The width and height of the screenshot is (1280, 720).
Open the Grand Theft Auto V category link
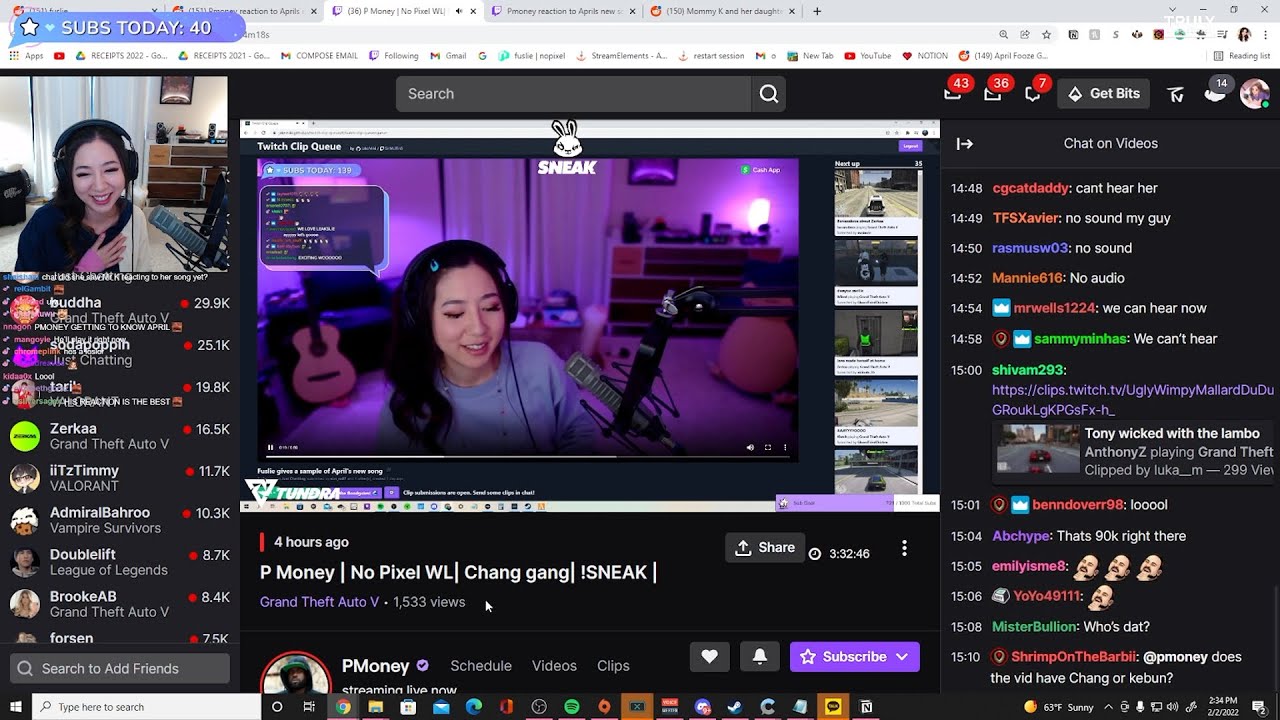click(x=319, y=602)
